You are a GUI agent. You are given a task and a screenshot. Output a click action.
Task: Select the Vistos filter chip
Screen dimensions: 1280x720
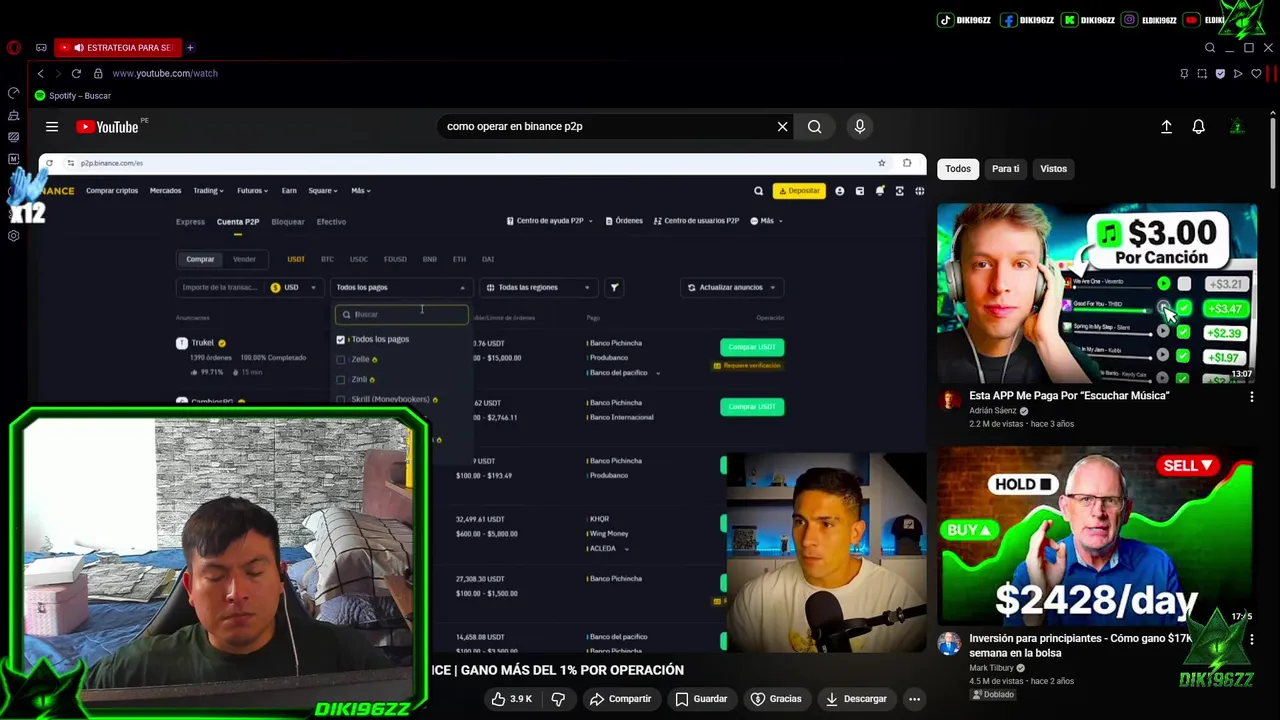[1053, 168]
